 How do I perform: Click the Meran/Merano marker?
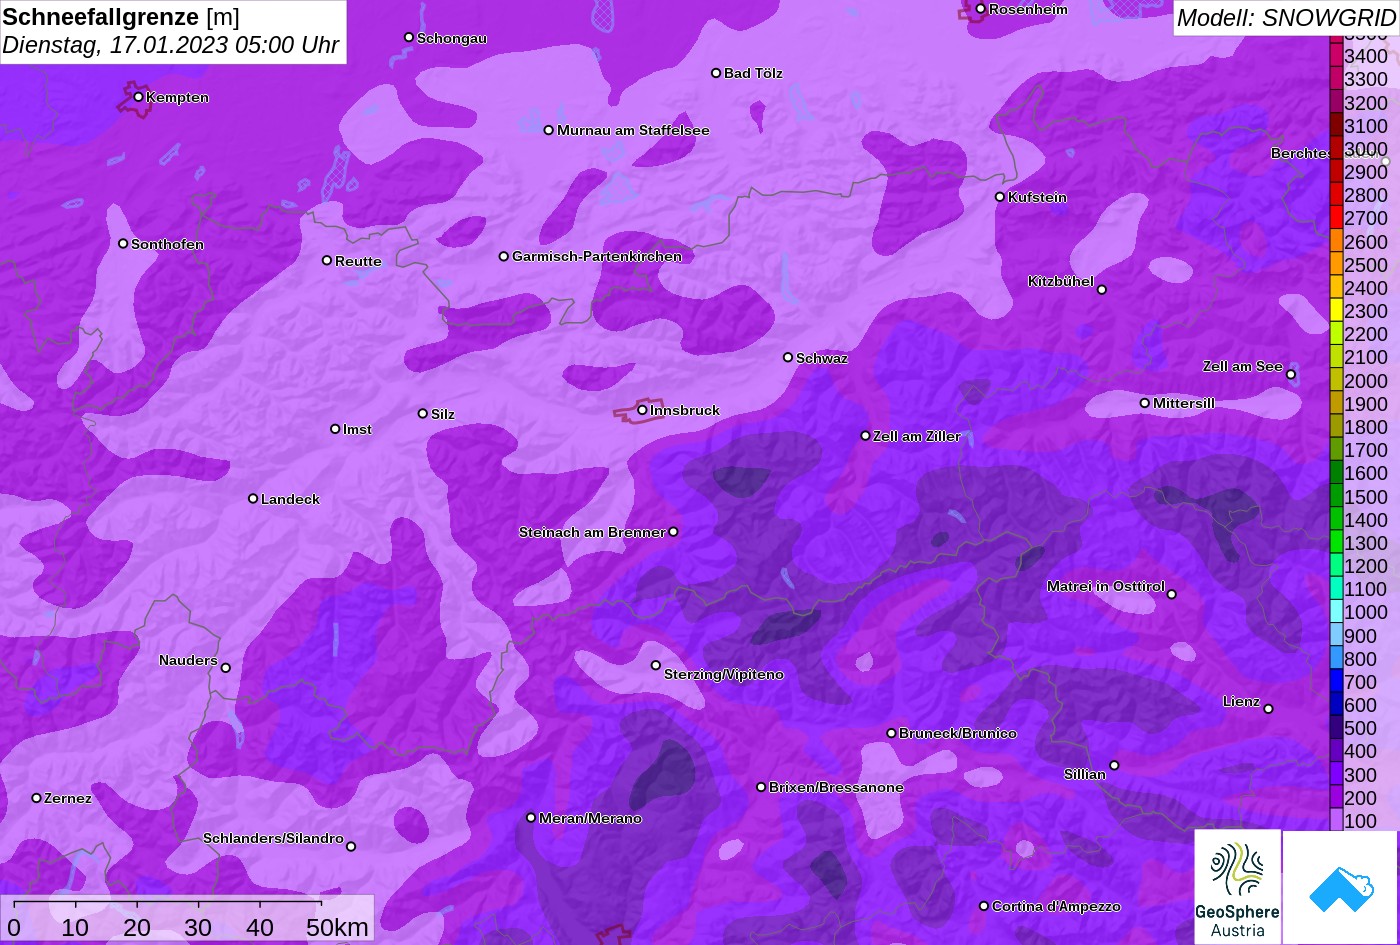click(x=531, y=818)
